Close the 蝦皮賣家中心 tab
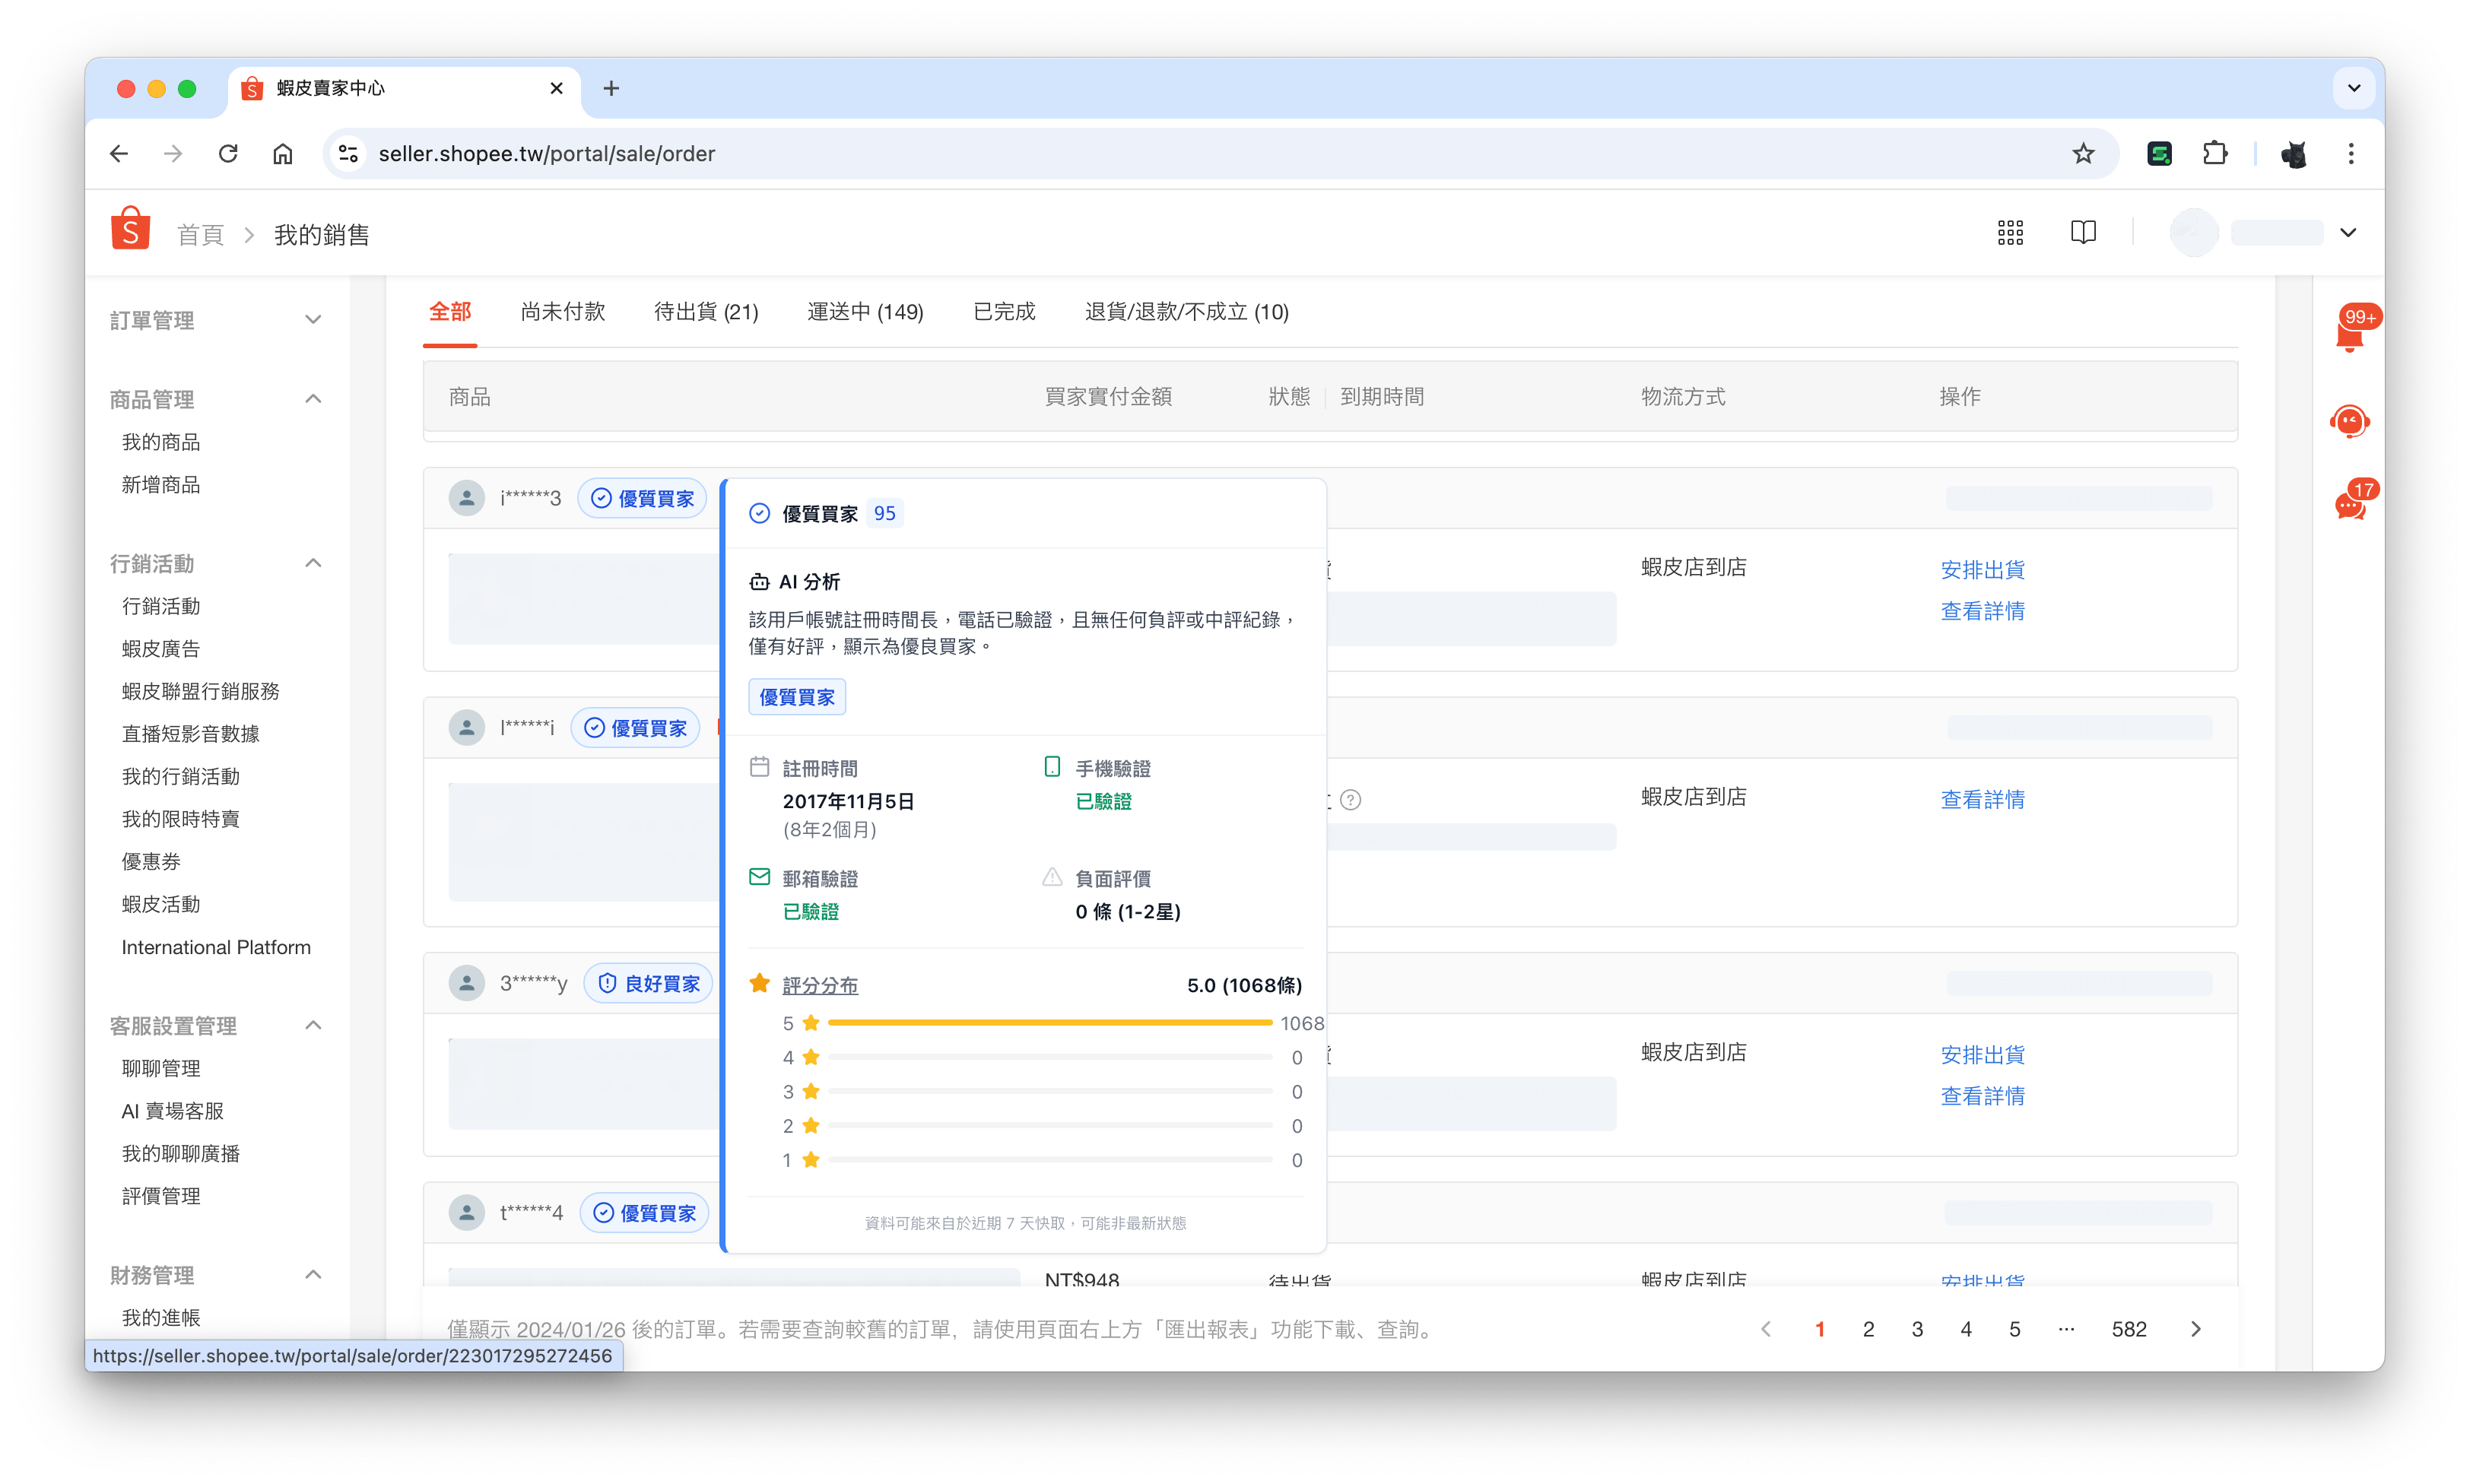2470x1484 pixels. [557, 88]
